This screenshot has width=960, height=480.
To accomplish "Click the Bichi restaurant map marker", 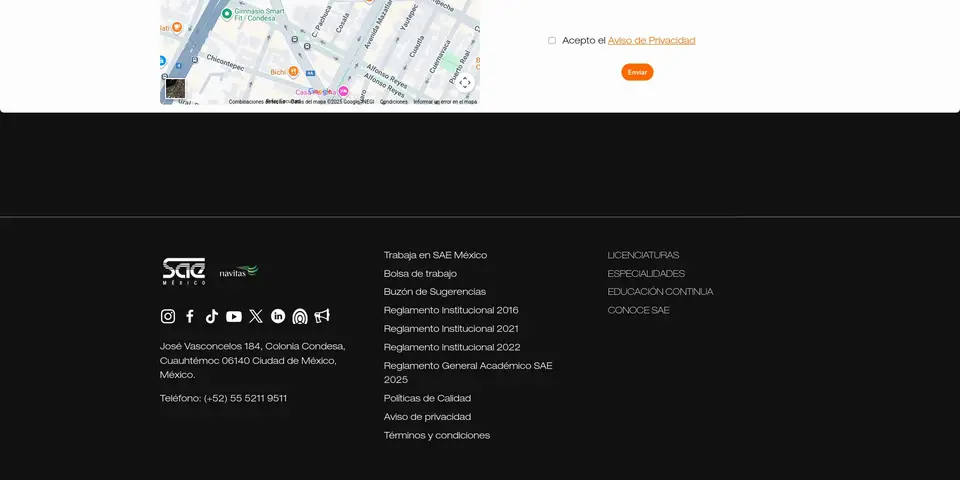I will coord(293,71).
